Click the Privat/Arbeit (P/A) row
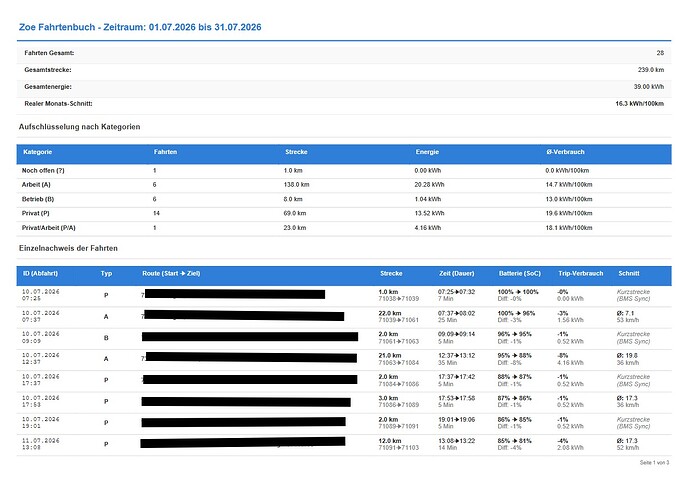Viewport: 690px width, 478px height. [x=344, y=228]
